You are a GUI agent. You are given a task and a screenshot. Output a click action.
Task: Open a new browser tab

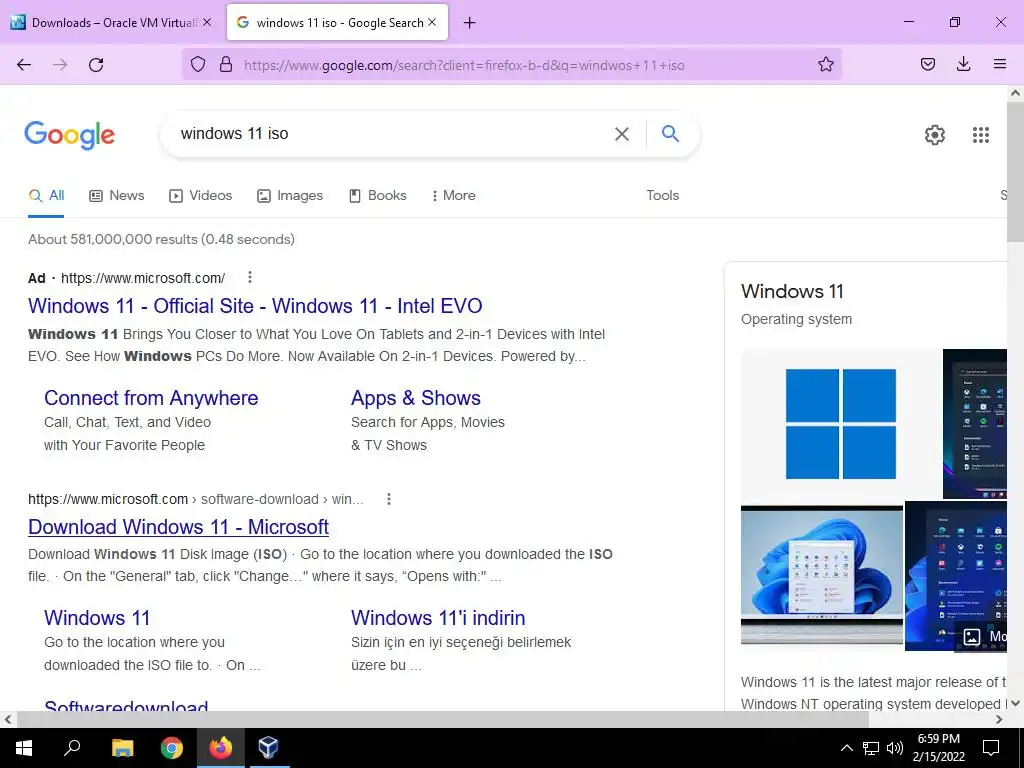click(x=470, y=23)
